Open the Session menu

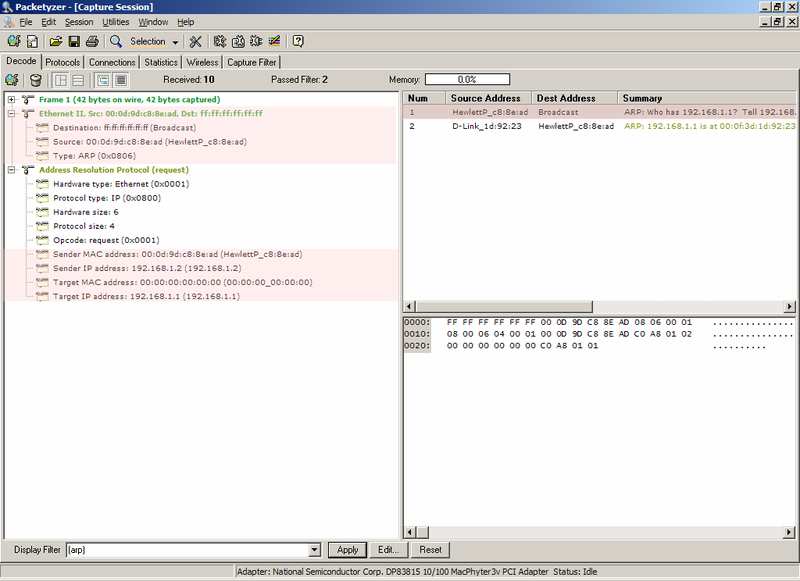[79, 22]
